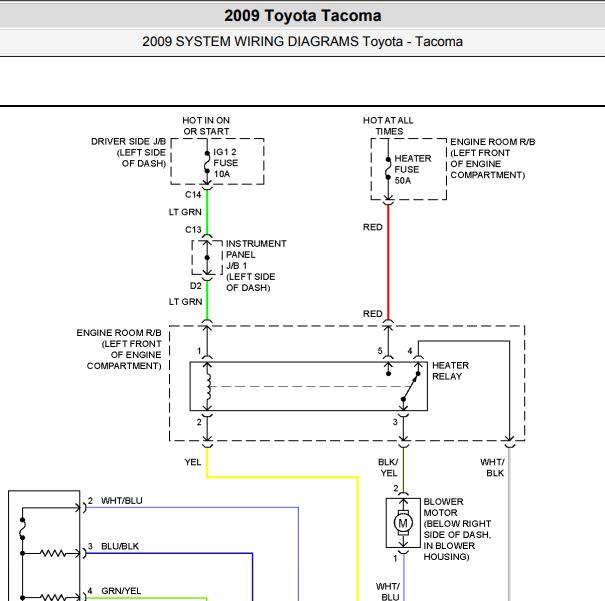The width and height of the screenshot is (605, 601).
Task: Click the '2009 SYSTEM WIRING DIAGRAMS Toyota - Tacoma' subtitle
Action: click(x=302, y=41)
